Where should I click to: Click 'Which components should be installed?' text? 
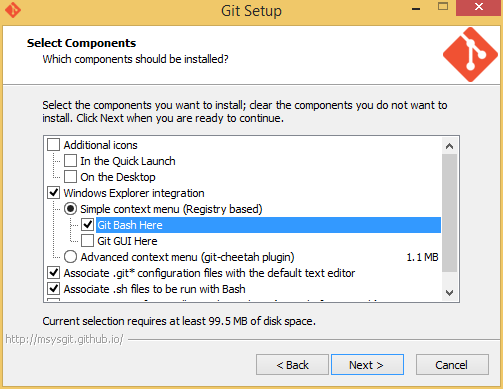(135, 59)
